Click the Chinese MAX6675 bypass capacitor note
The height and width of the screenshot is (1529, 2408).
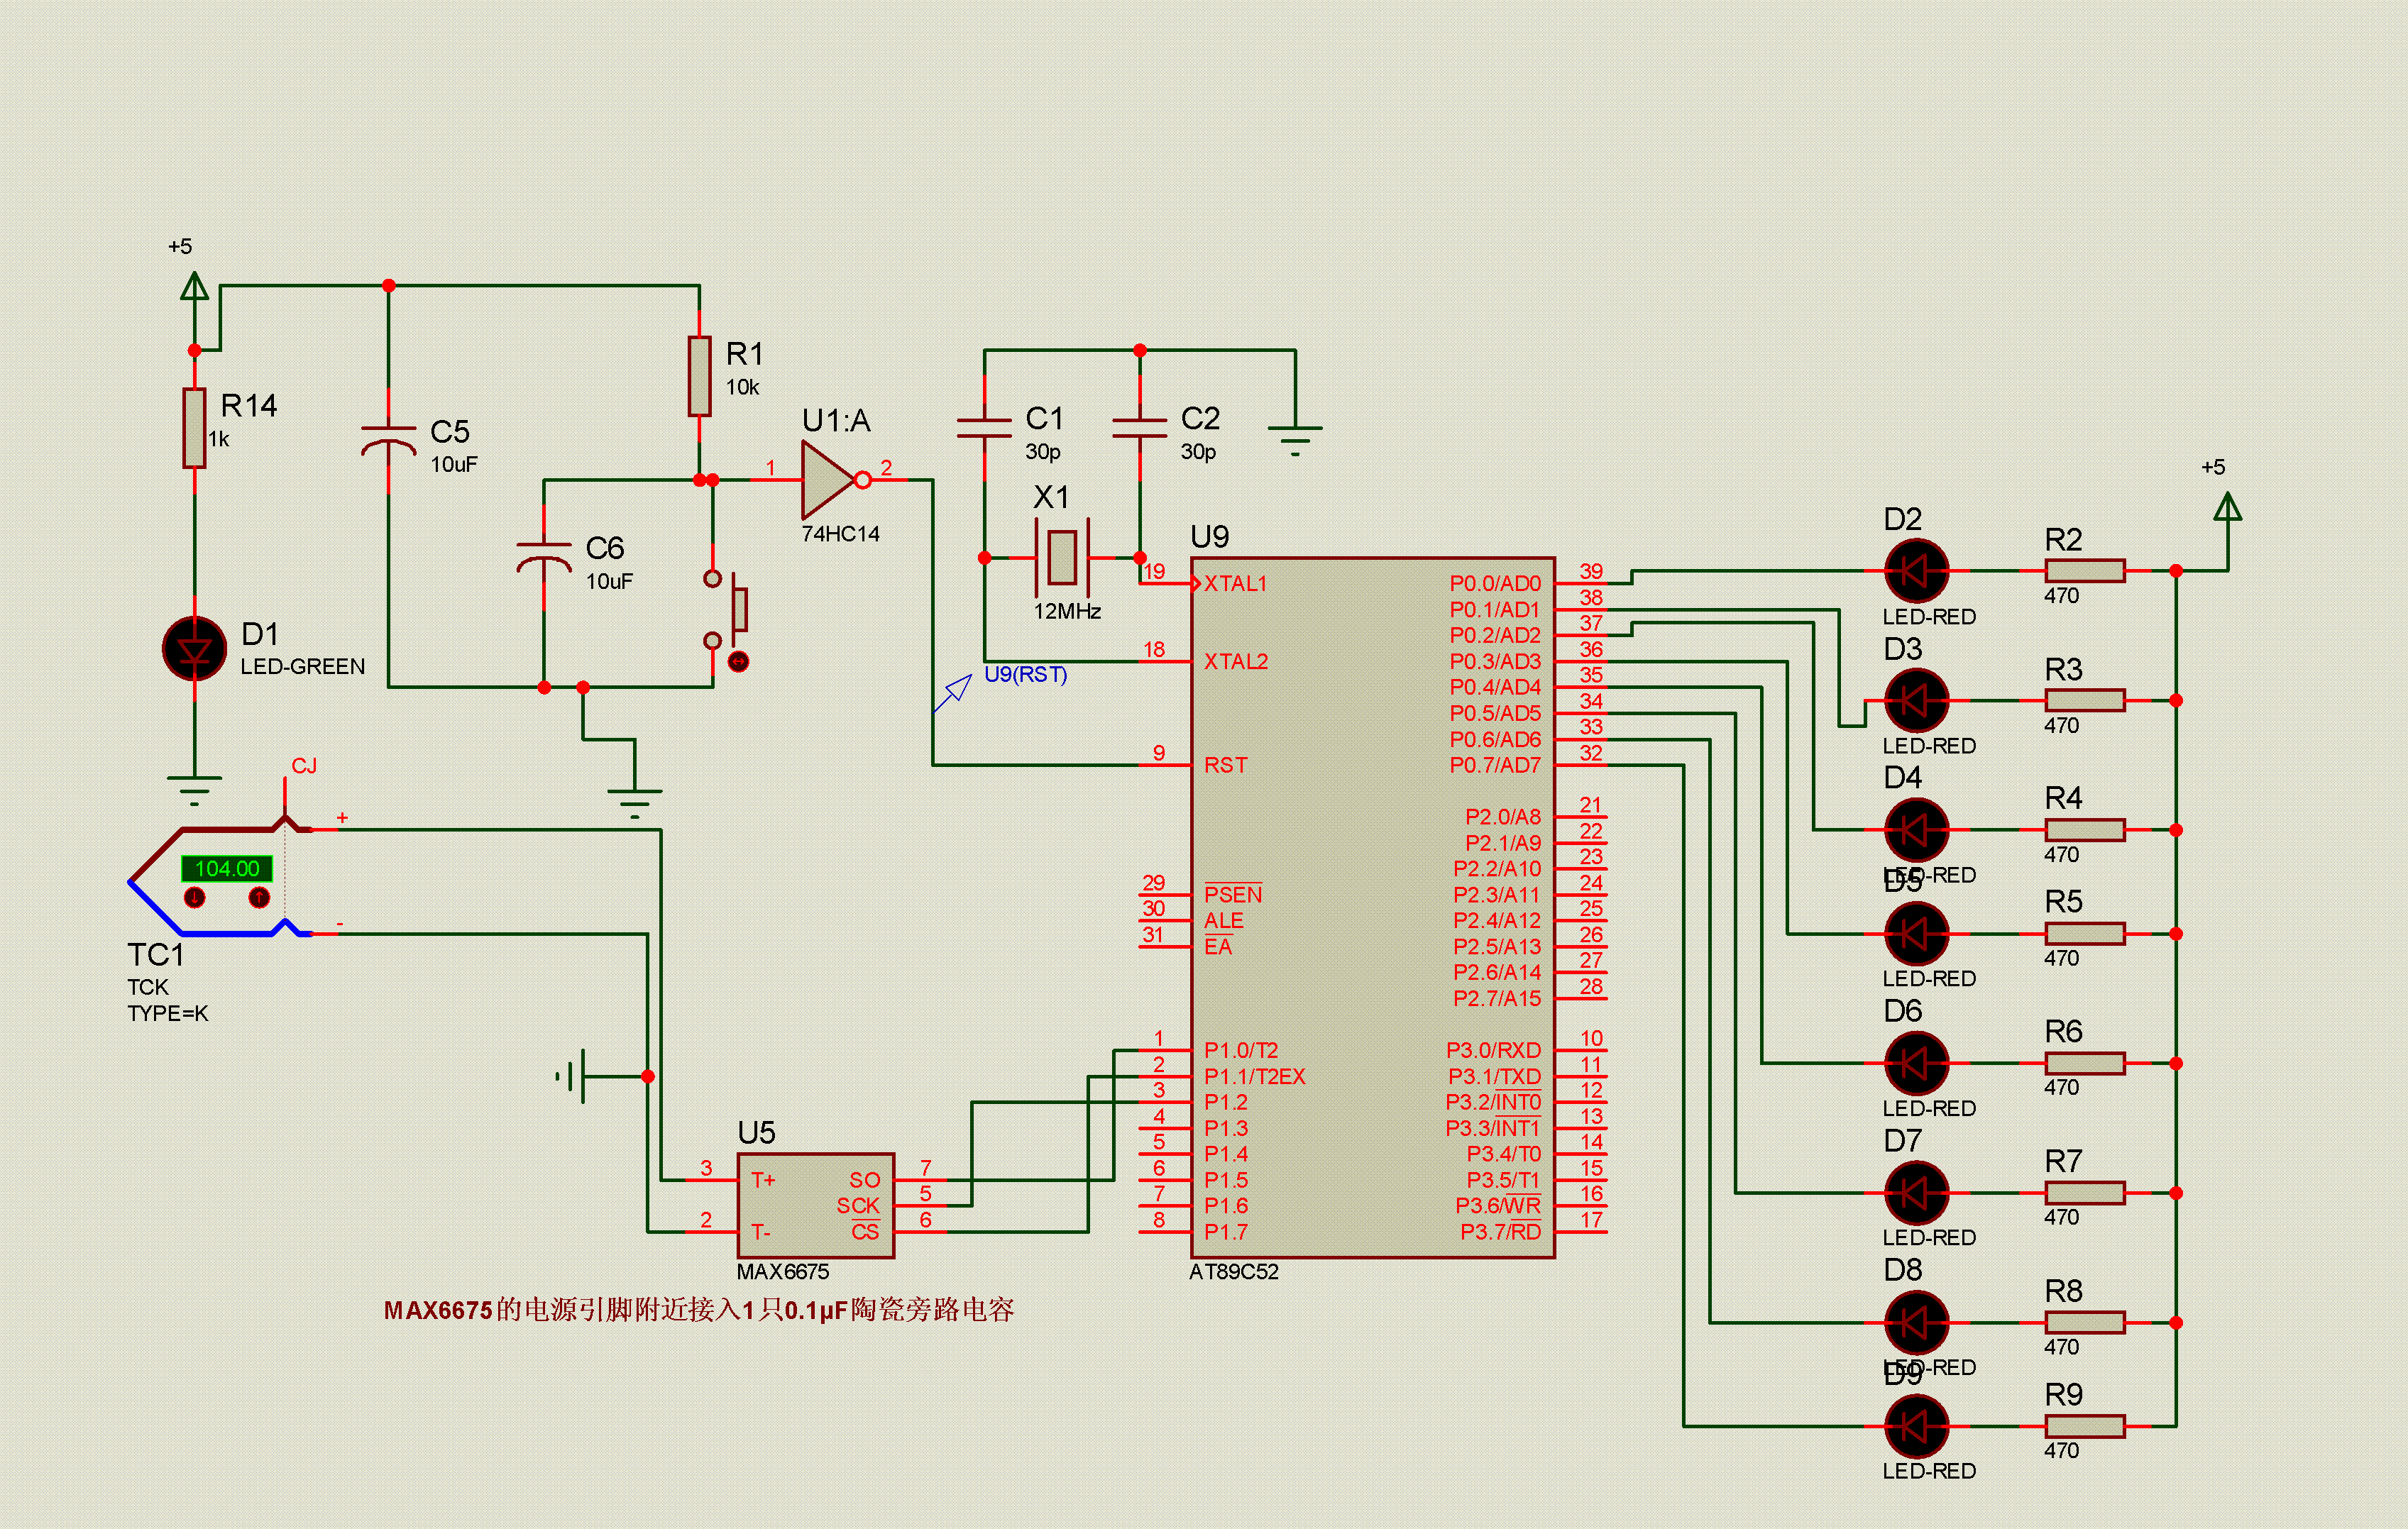tap(698, 1310)
